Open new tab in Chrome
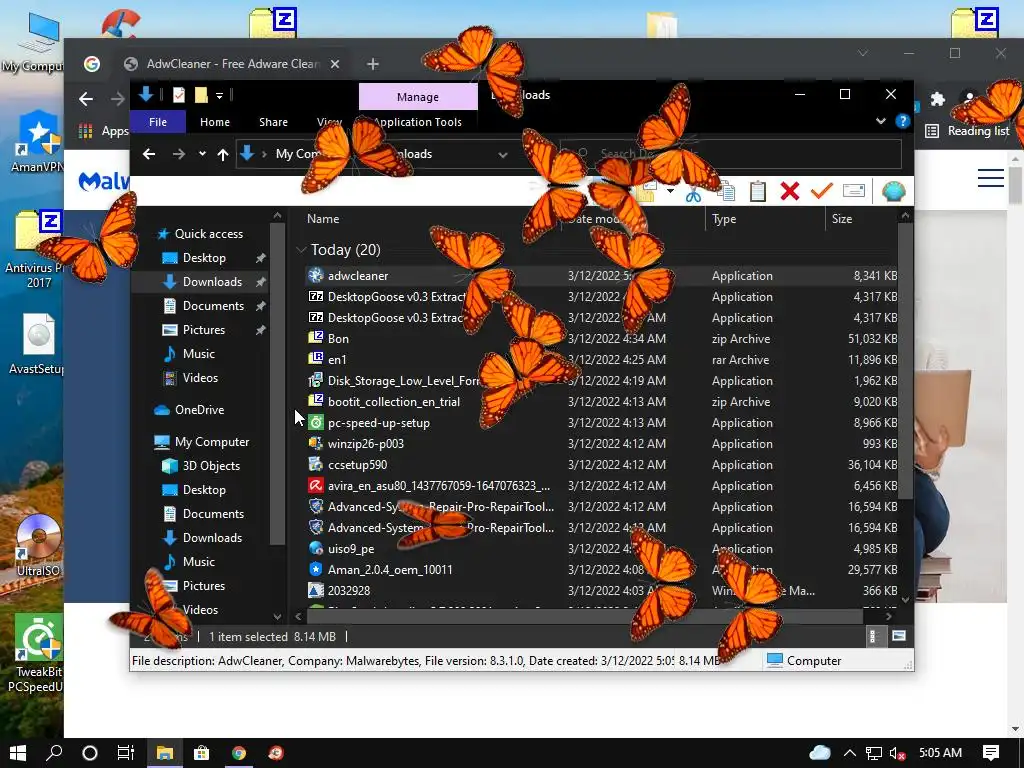 (x=372, y=64)
